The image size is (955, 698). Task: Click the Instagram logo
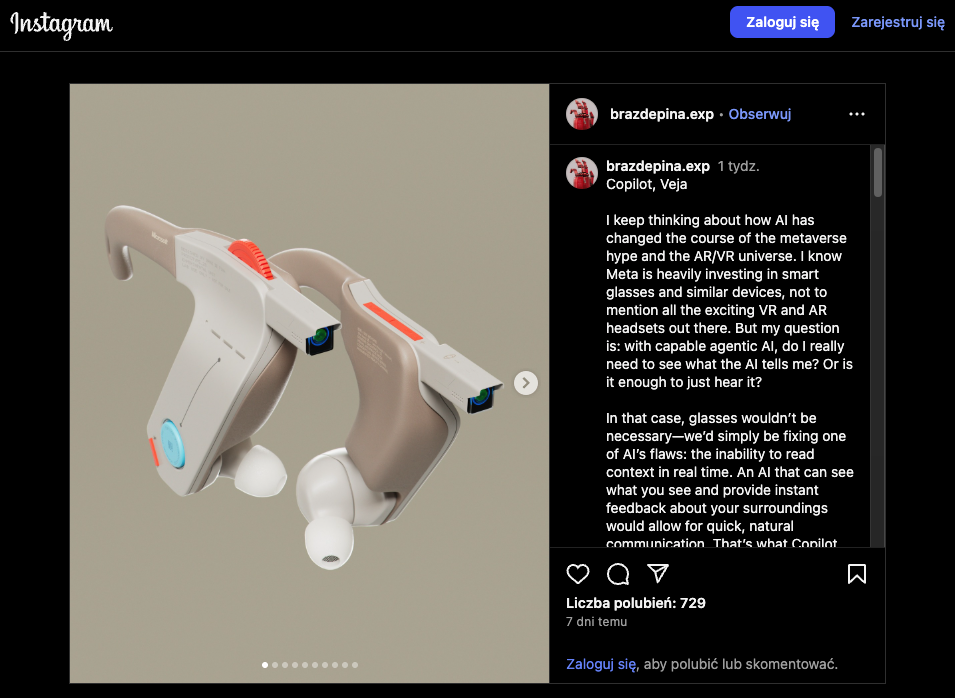[x=62, y=24]
